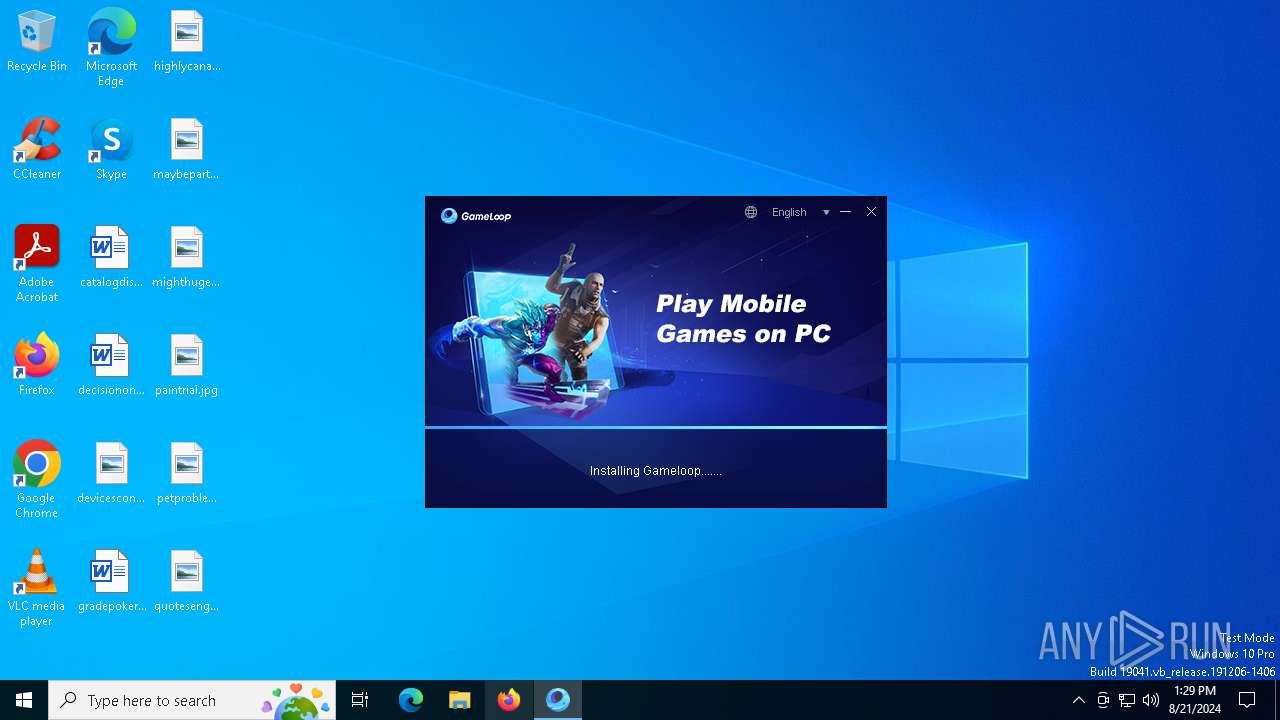Select the quoteseng image file

coord(187,582)
